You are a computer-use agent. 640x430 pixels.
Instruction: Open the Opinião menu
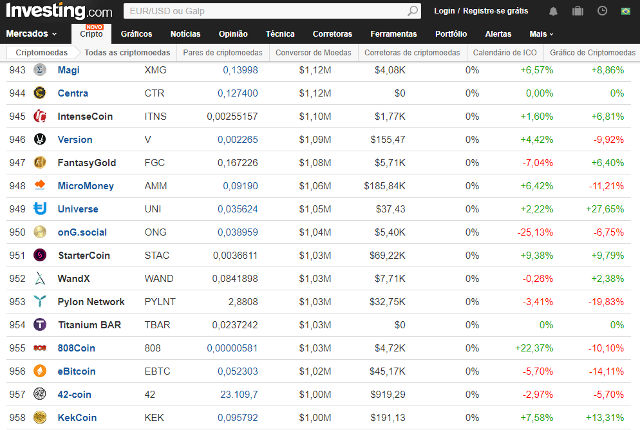pos(233,34)
